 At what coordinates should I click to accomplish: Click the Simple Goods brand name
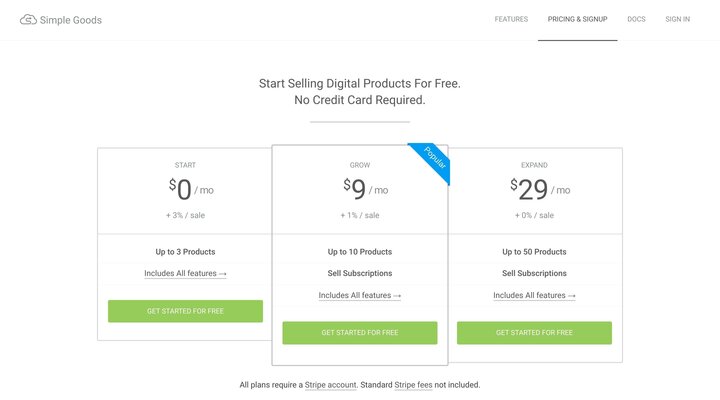(70, 20)
